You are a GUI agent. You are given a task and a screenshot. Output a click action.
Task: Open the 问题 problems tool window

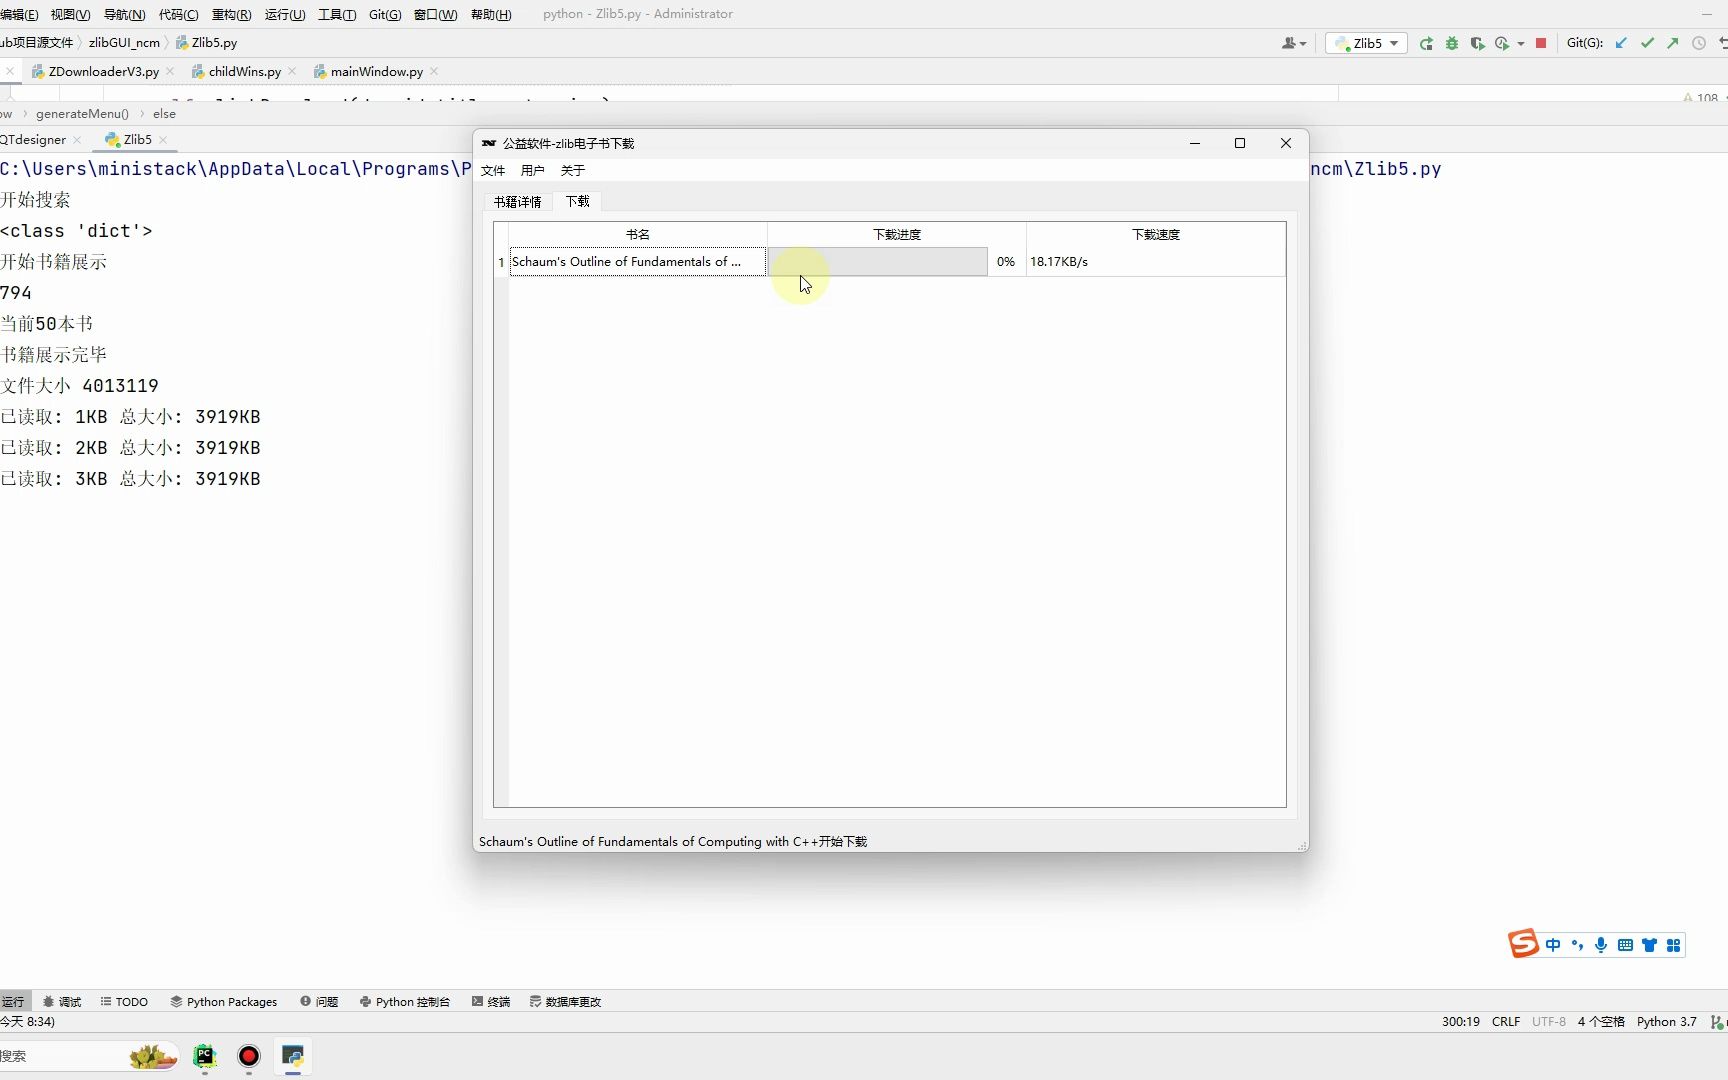tap(319, 1001)
